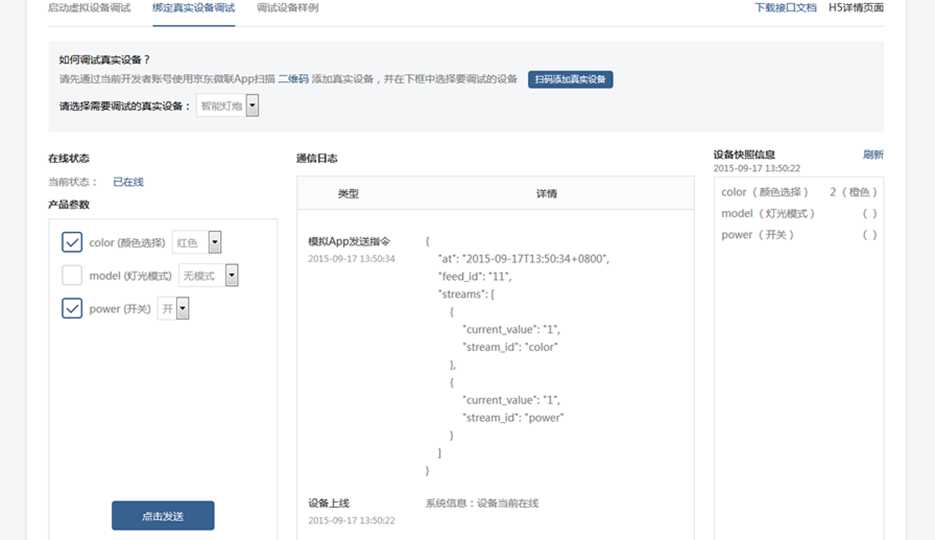Screen dimensions: 935x540
Task: Open H5详情页面 link
Action: click(856, 8)
